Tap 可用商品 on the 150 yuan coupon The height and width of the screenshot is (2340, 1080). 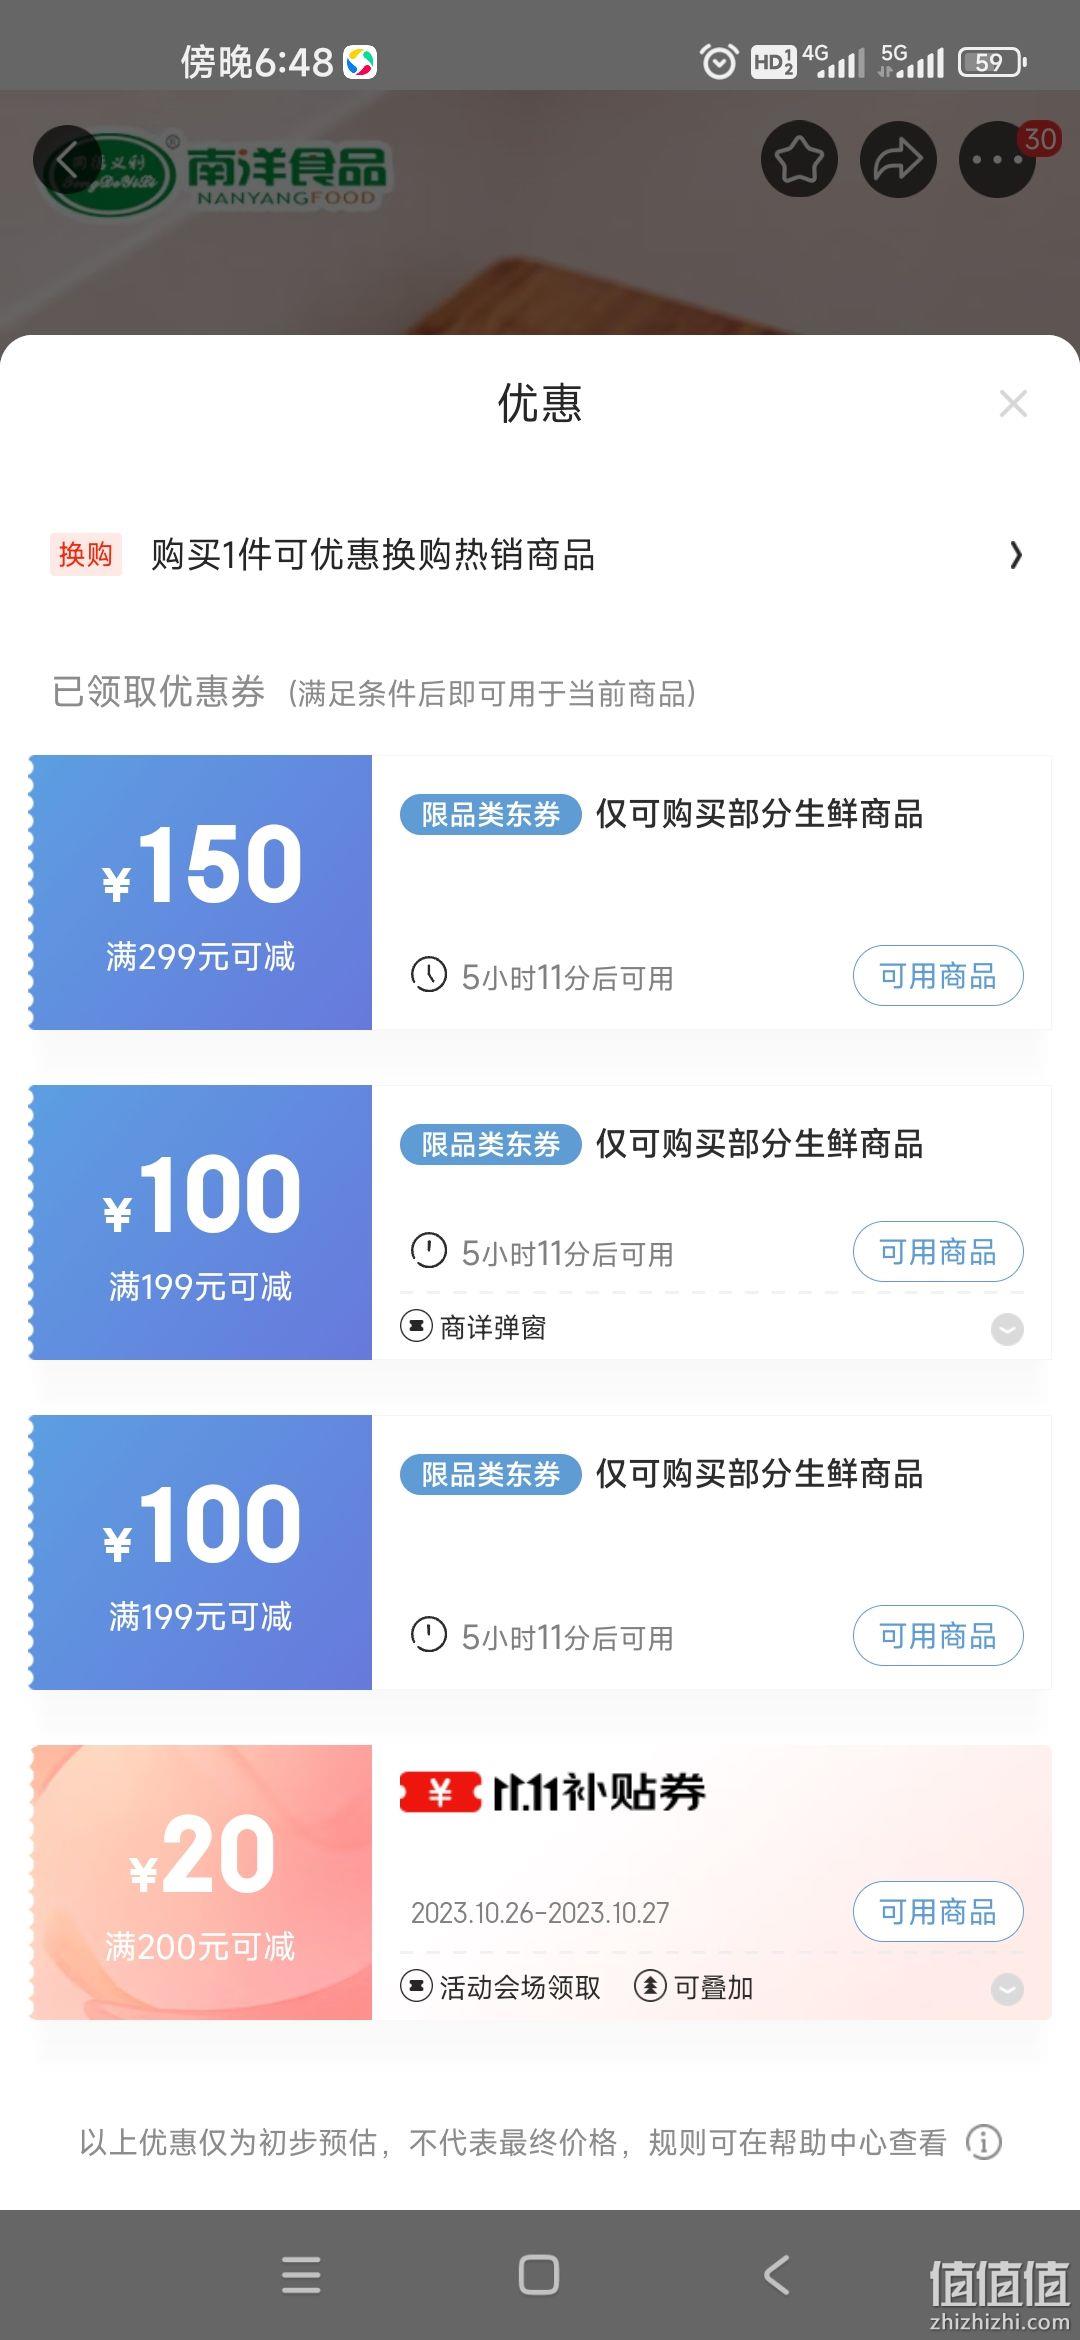(x=938, y=976)
